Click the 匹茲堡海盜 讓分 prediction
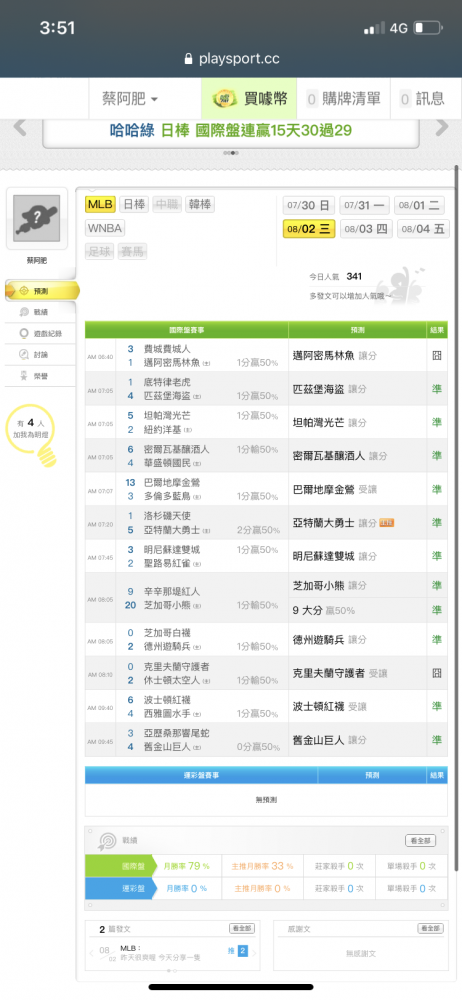Viewport: 462px width, 1000px height. pos(330,389)
